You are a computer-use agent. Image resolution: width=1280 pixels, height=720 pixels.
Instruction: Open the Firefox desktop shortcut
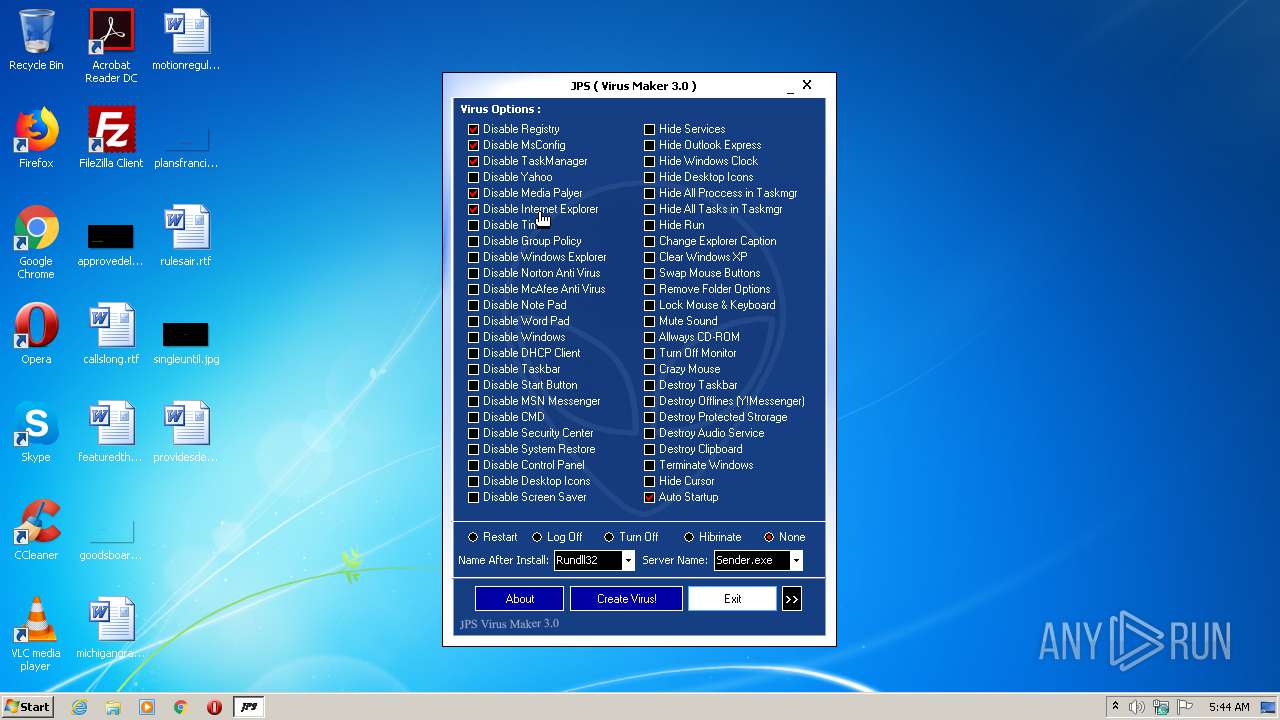click(36, 138)
